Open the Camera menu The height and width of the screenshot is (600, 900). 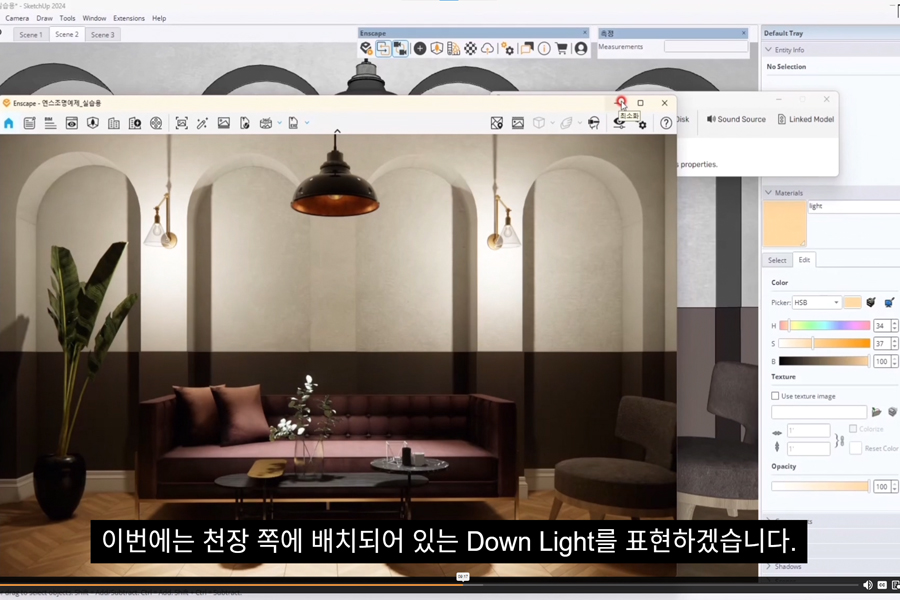pyautogui.click(x=17, y=18)
